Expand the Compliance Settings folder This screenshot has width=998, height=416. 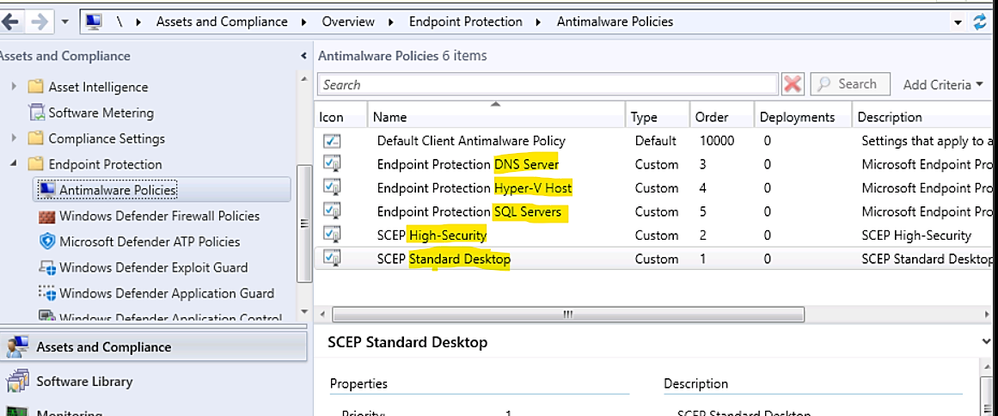pyautogui.click(x=14, y=139)
